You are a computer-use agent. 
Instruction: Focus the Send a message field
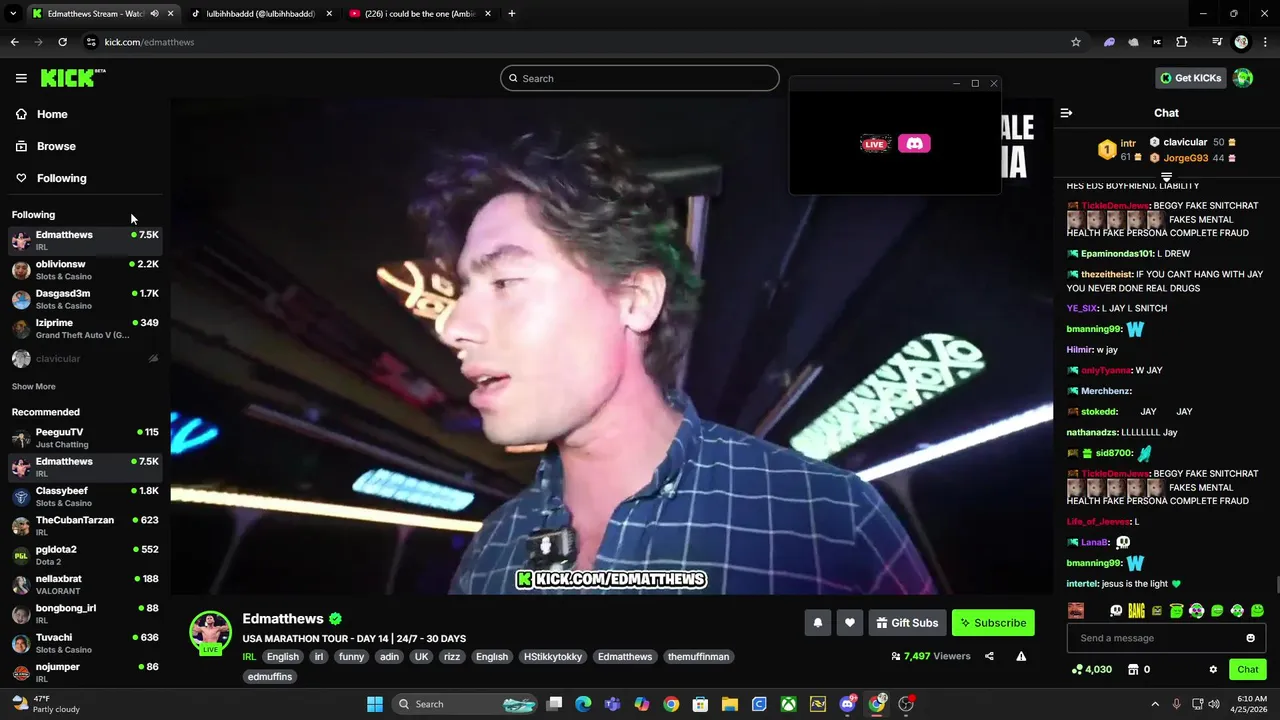1166,638
